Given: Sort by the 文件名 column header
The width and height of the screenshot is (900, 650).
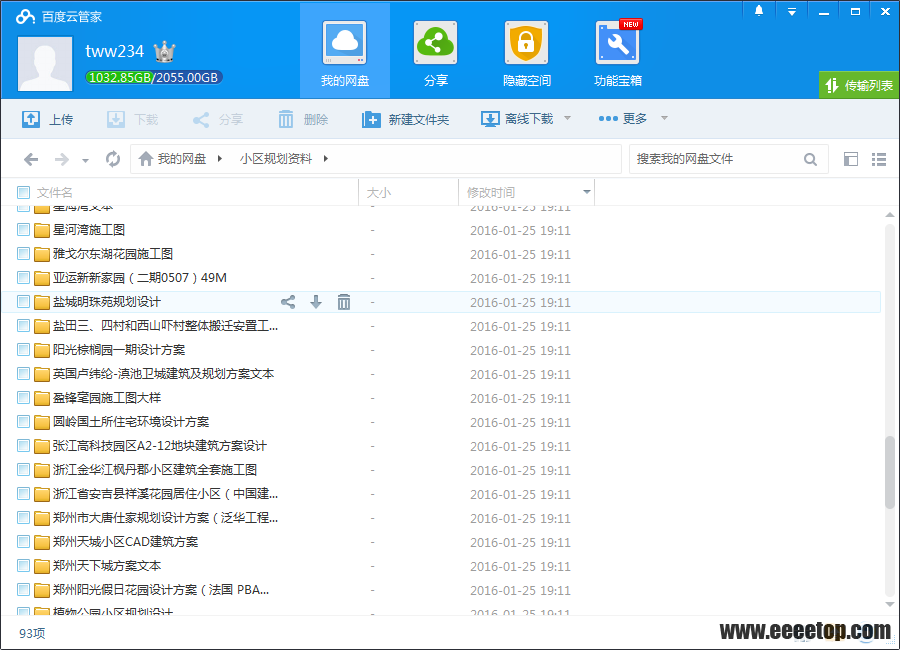Looking at the screenshot, I should (55, 192).
